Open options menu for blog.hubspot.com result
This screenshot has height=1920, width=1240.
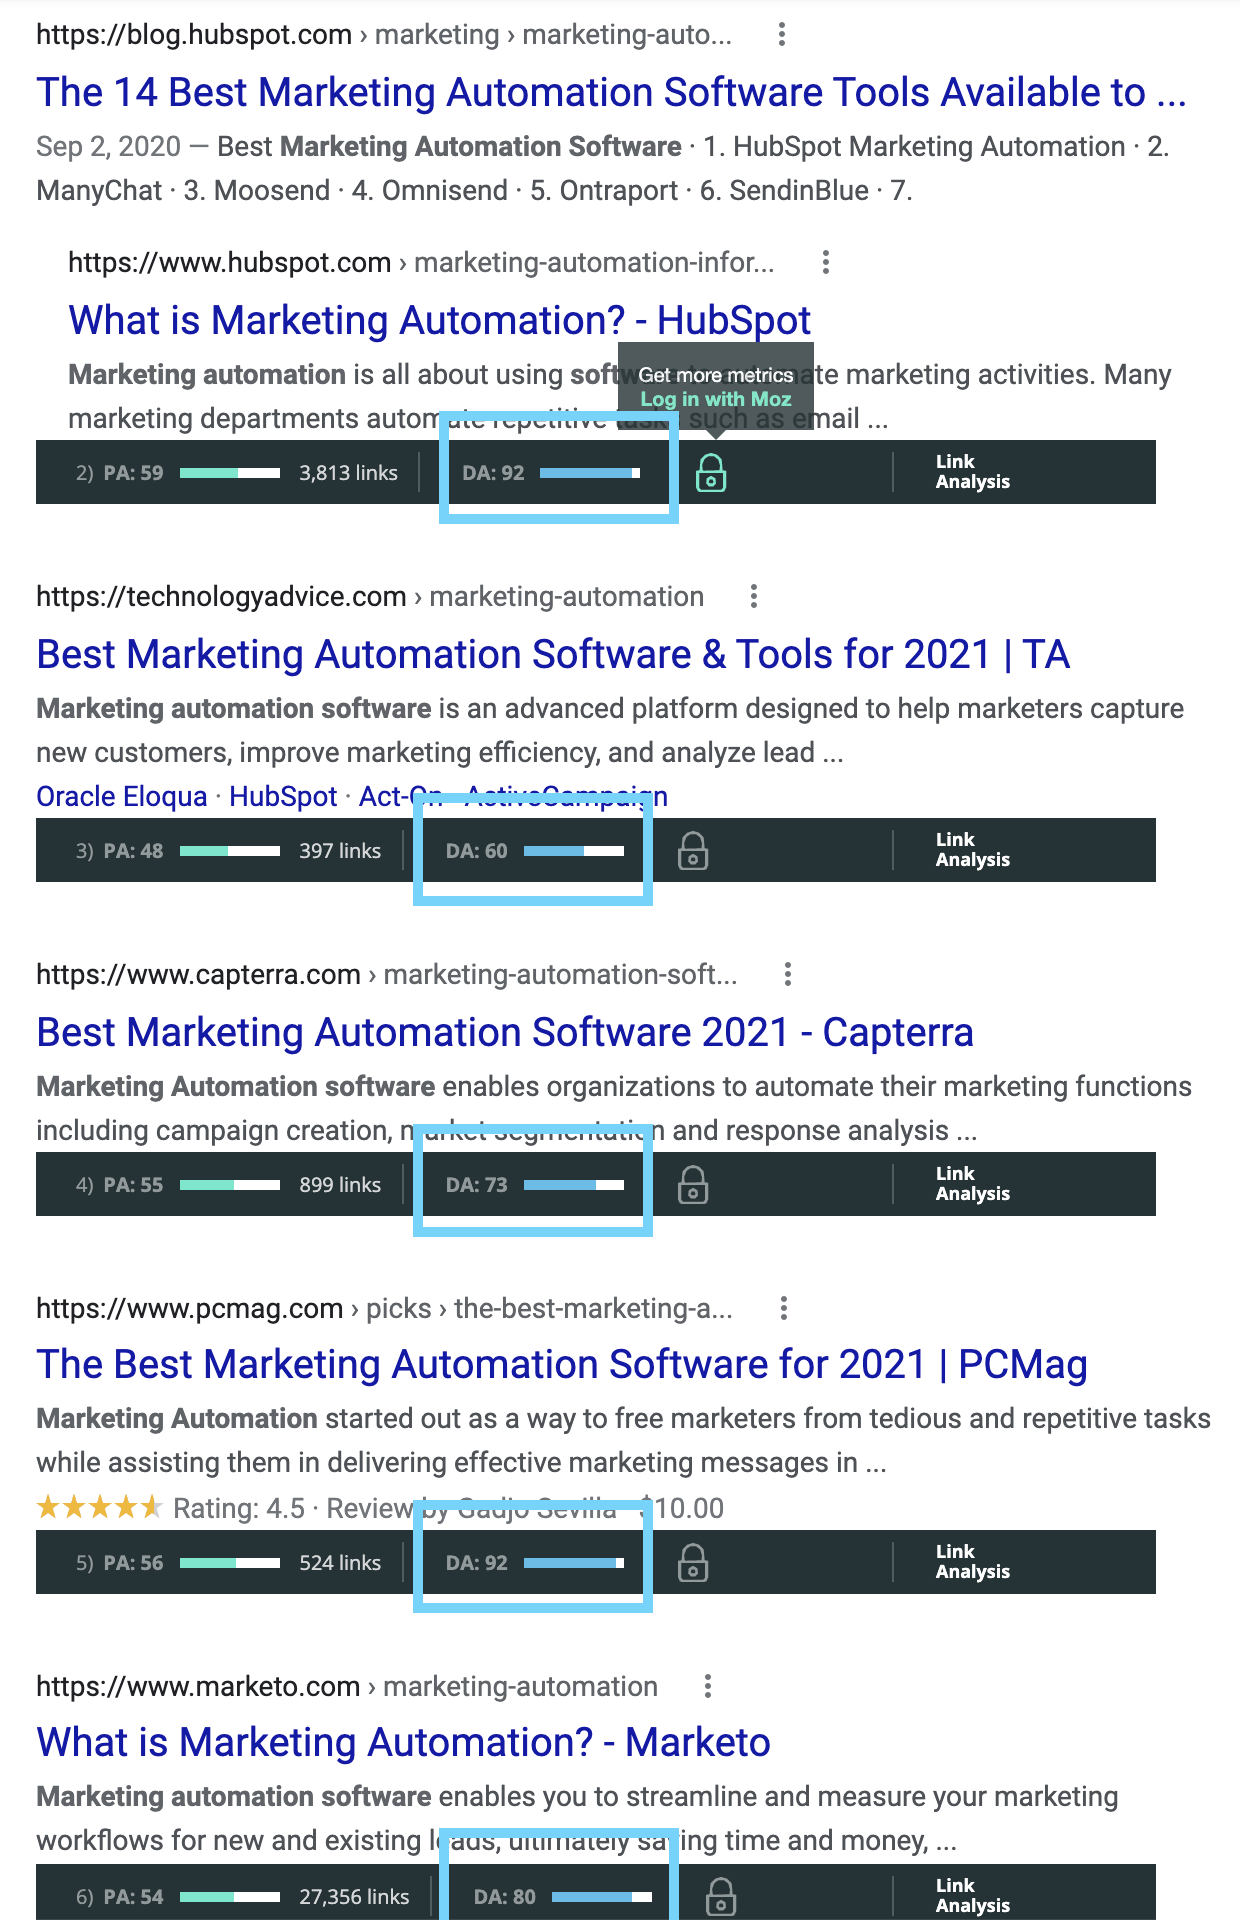[782, 35]
